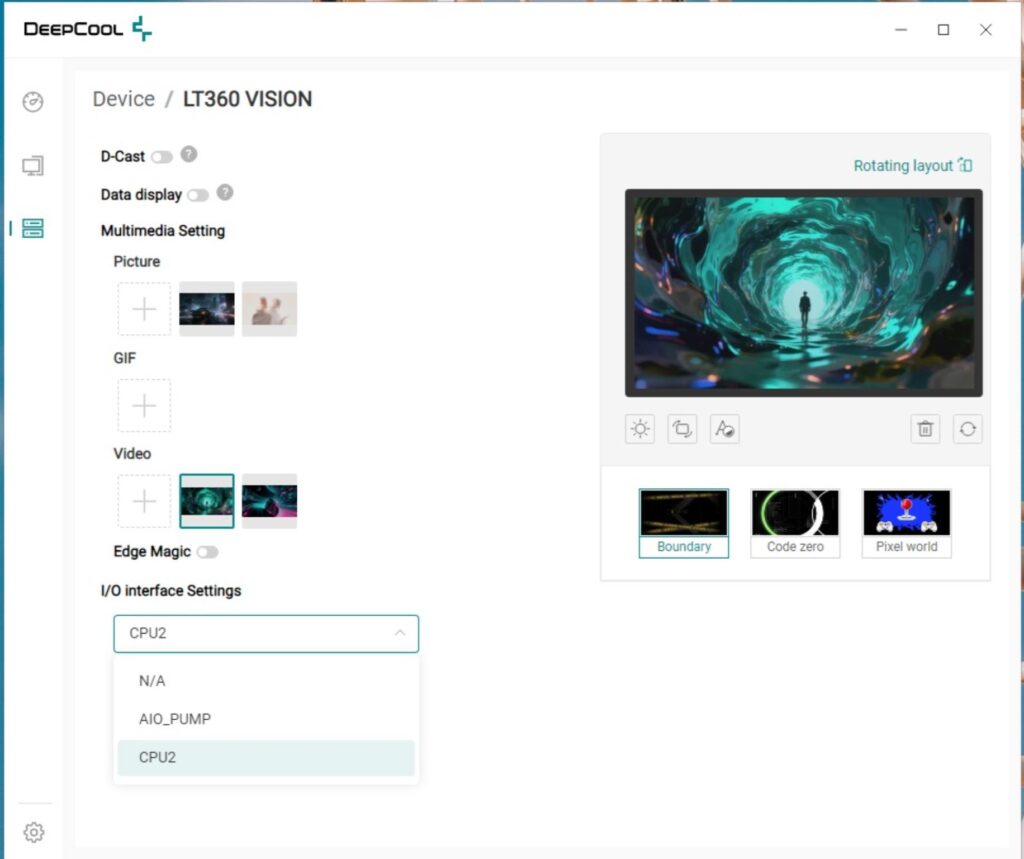The image size is (1024, 859).
Task: Open the dashboard gauge sidebar icon
Action: [x=33, y=102]
